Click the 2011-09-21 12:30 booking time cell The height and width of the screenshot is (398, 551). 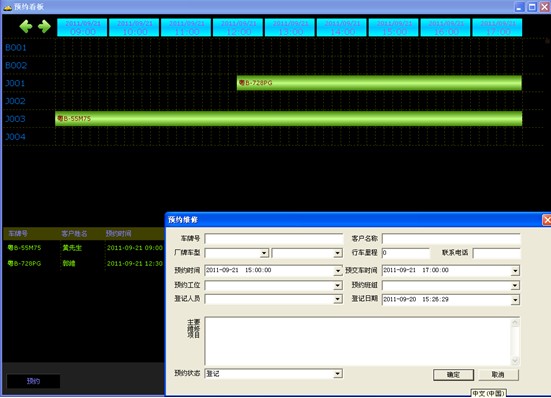coord(135,263)
